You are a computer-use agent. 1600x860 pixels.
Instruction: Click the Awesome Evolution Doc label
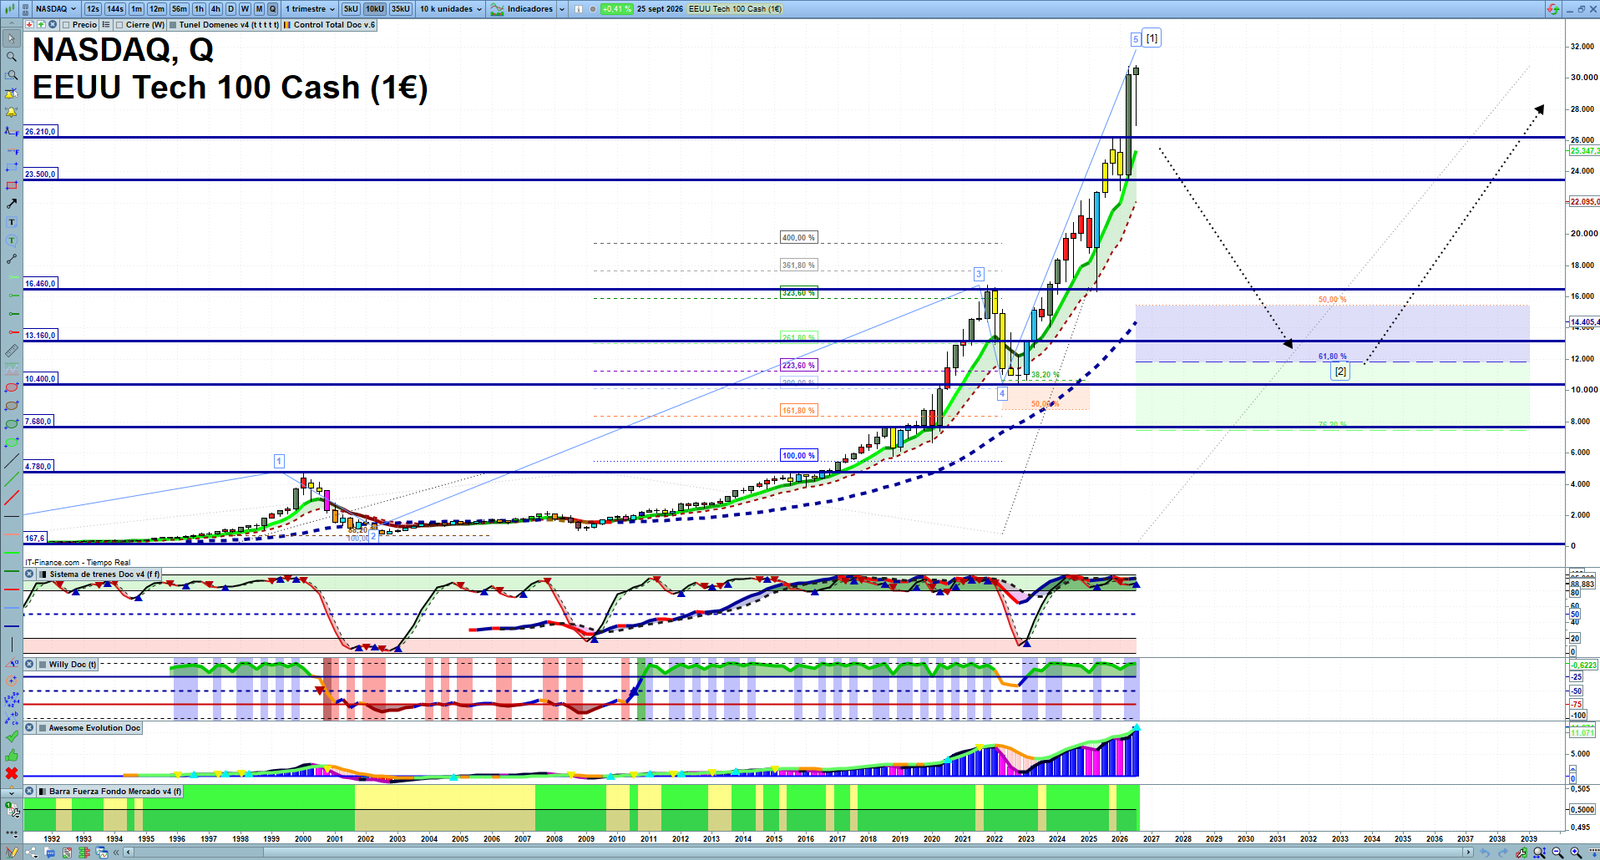[90, 728]
